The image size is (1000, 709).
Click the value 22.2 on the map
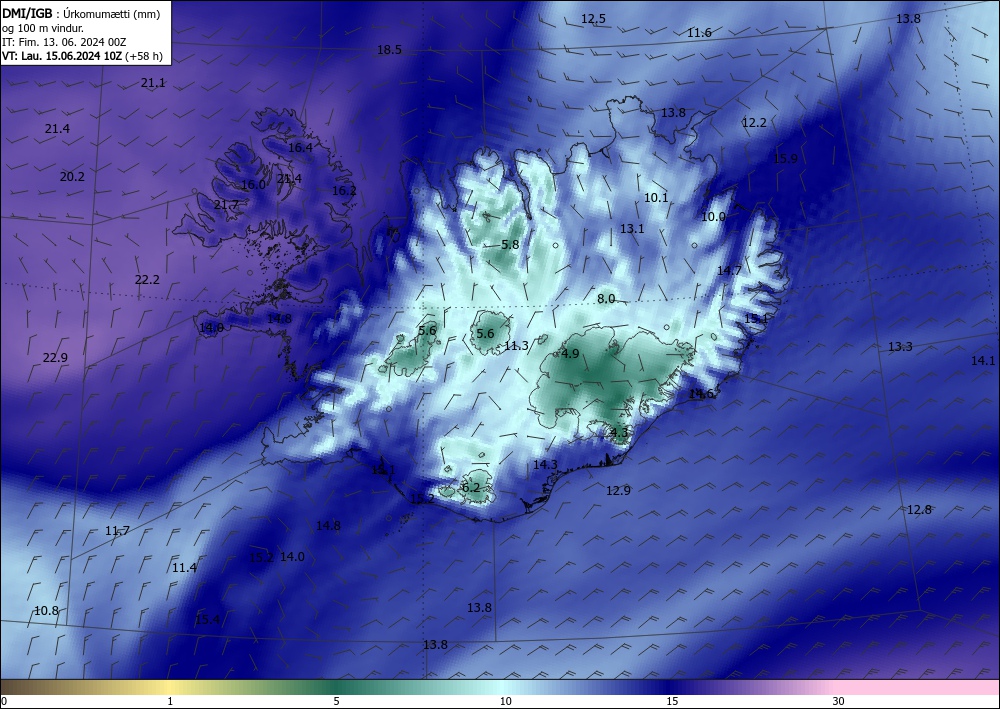(147, 279)
